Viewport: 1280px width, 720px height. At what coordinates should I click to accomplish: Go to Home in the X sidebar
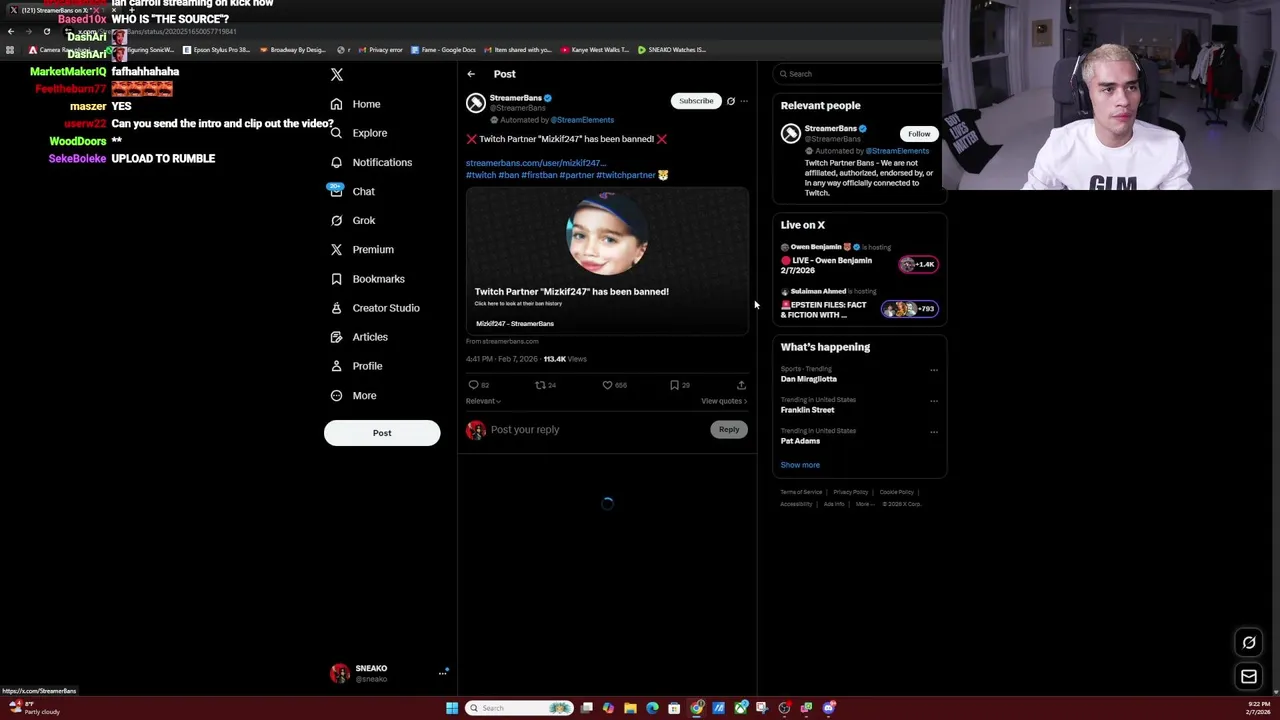click(x=355, y=104)
